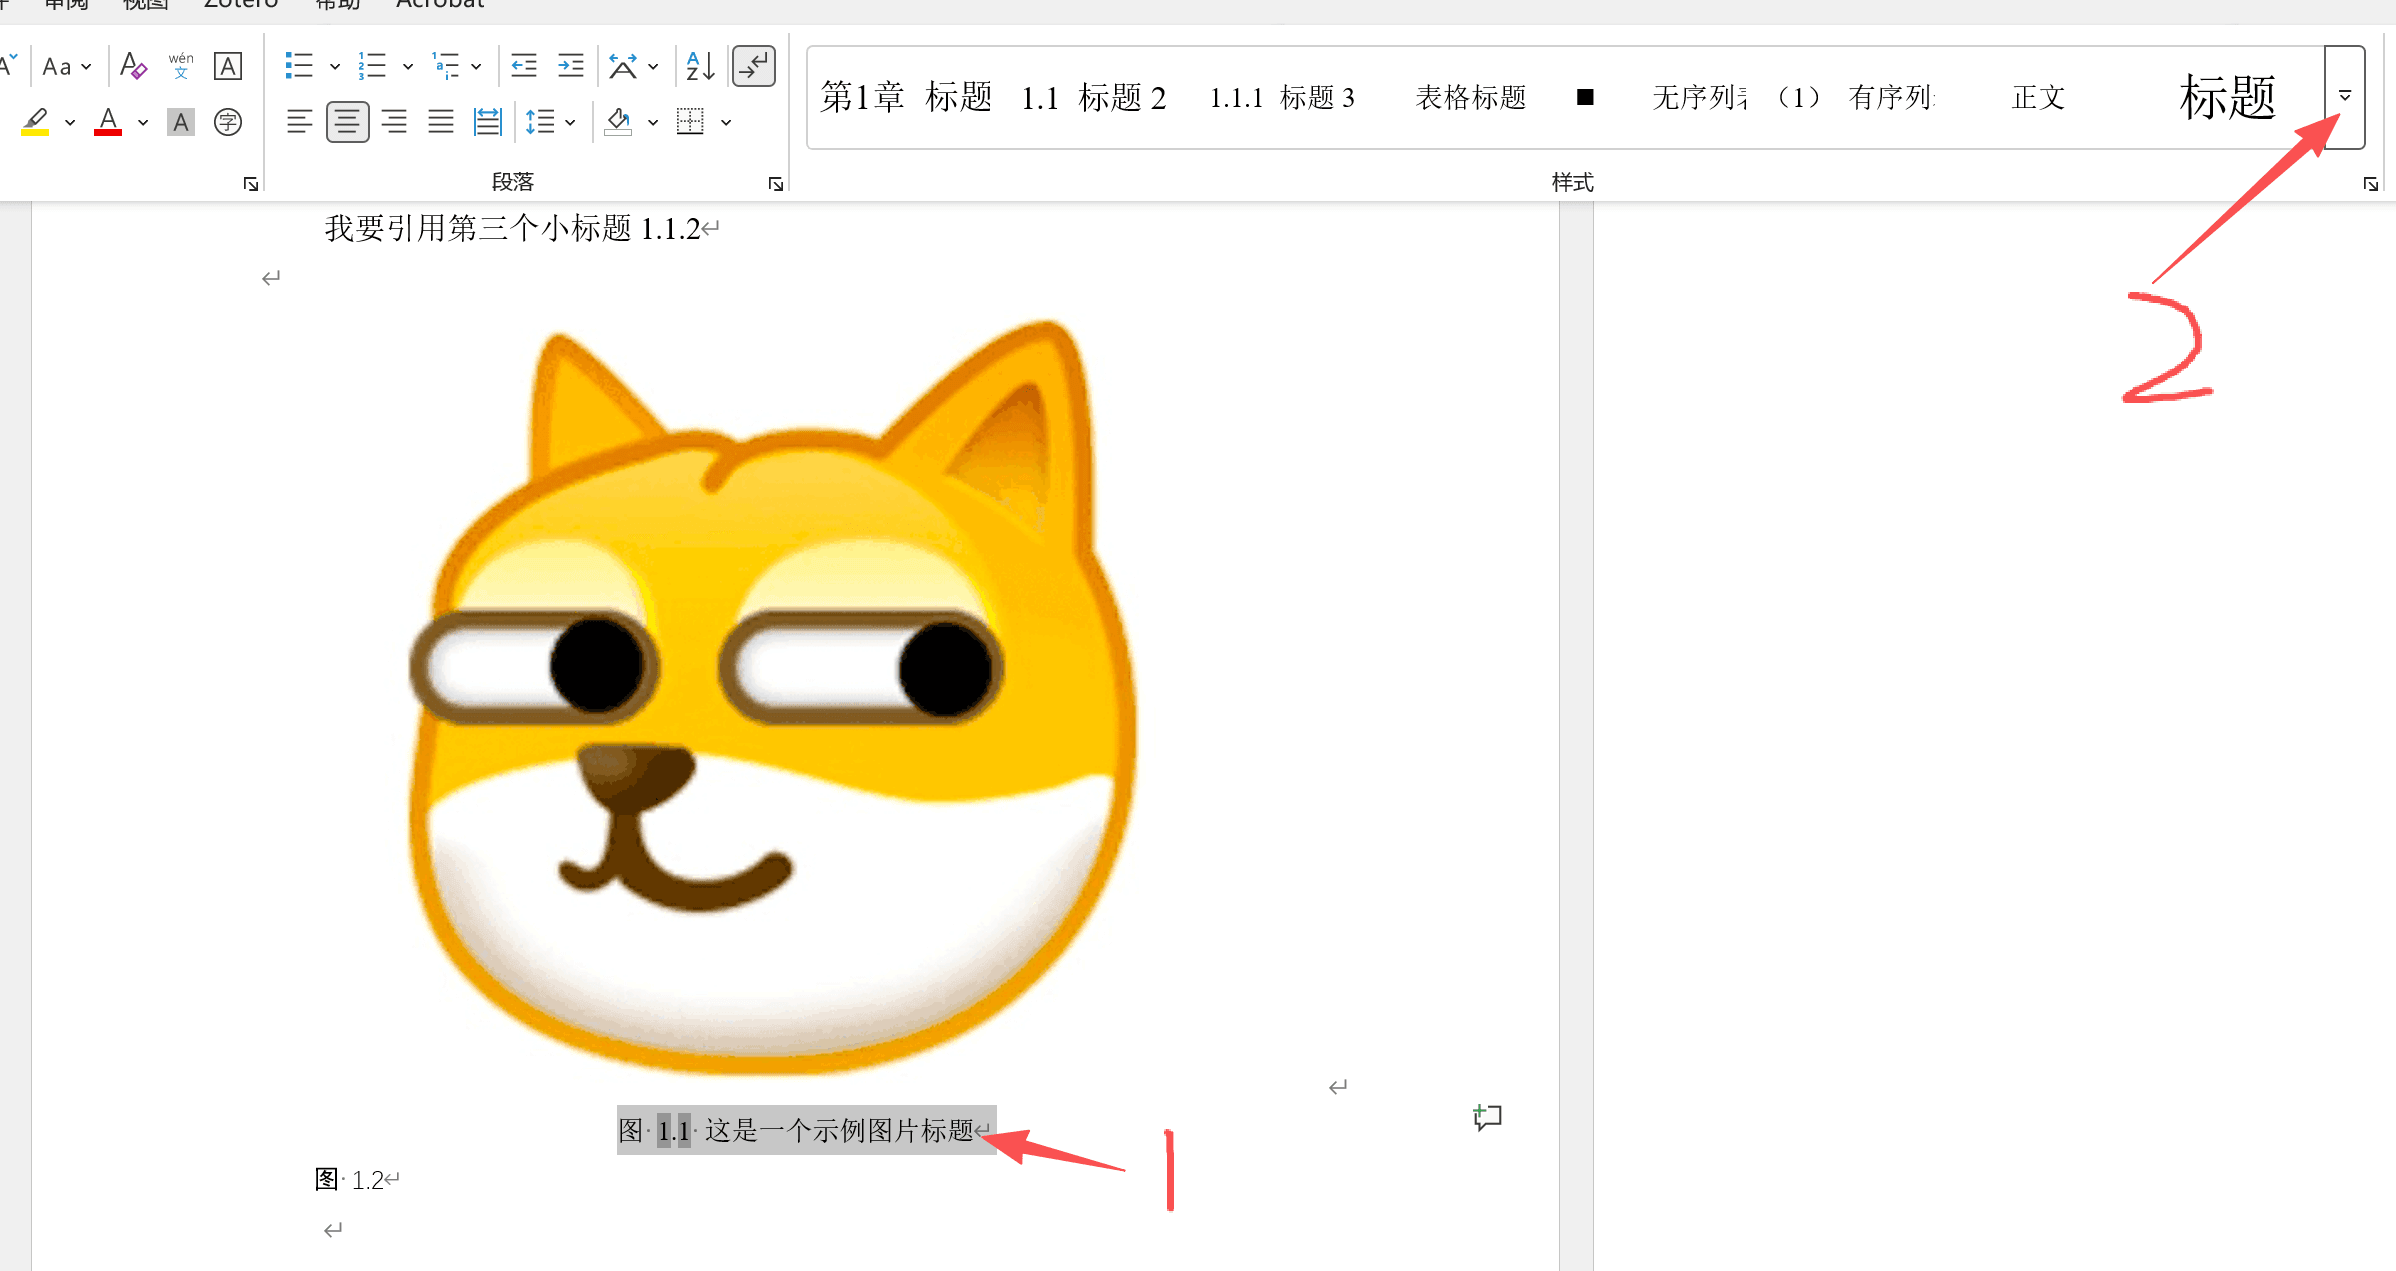This screenshot has height=1271, width=2396.
Task: Apply character border using boxed A icon
Action: pos(228,65)
